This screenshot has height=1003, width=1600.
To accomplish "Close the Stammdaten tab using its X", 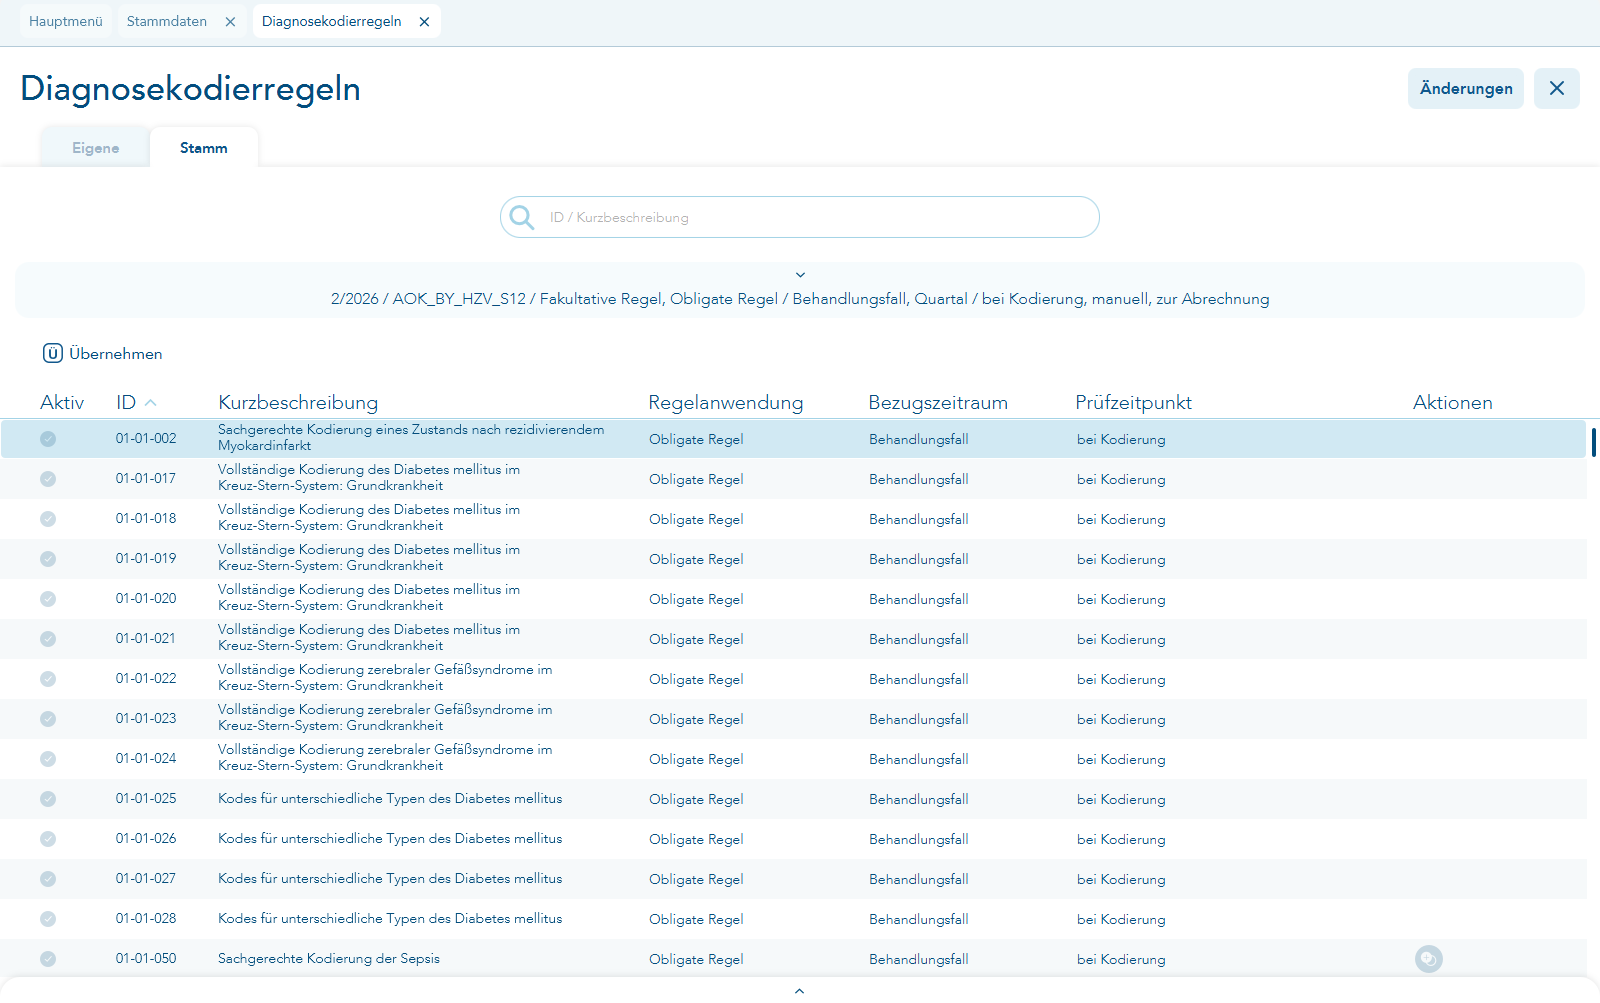I will pos(230,22).
